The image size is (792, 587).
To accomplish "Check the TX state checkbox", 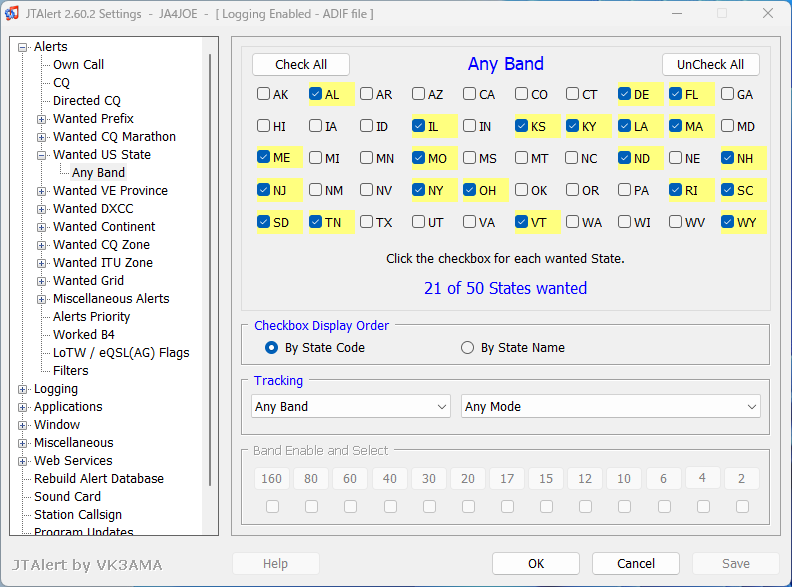I will coord(366,222).
